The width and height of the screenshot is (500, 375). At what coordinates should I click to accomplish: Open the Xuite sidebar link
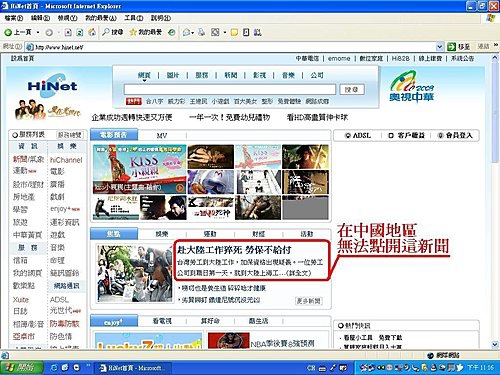tap(21, 300)
